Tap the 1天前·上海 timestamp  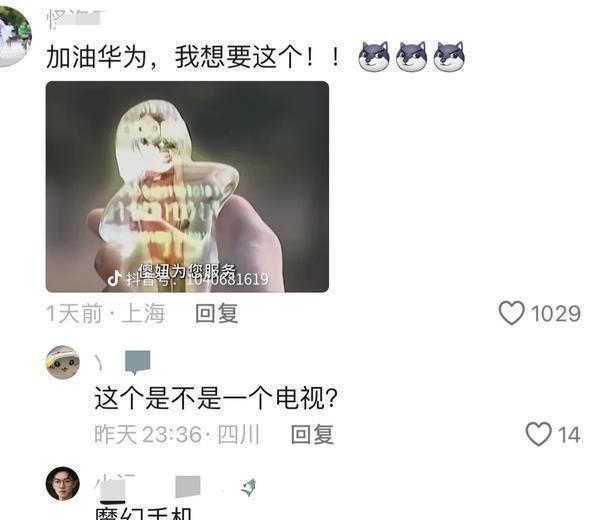click(x=106, y=313)
